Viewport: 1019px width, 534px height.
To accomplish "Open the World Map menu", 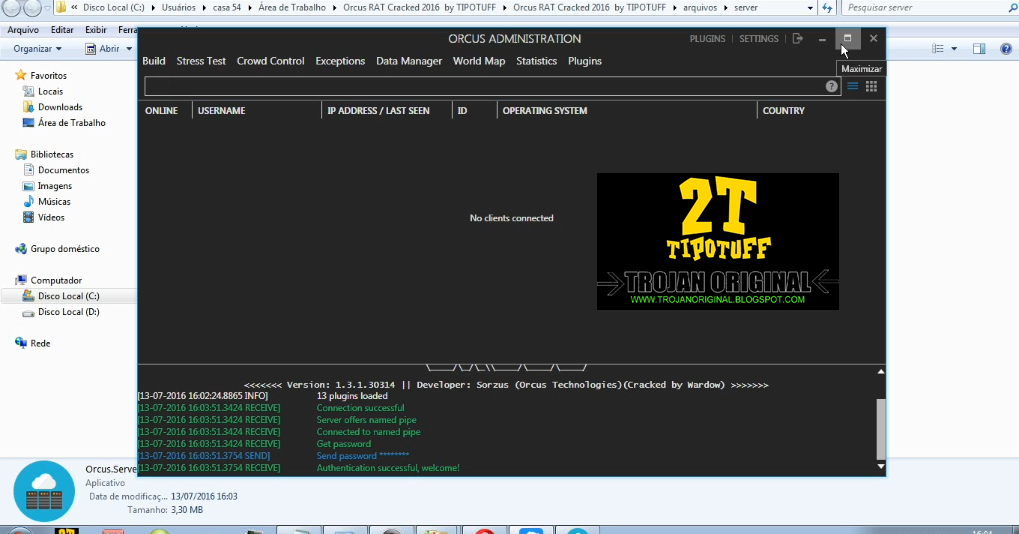I will point(479,61).
